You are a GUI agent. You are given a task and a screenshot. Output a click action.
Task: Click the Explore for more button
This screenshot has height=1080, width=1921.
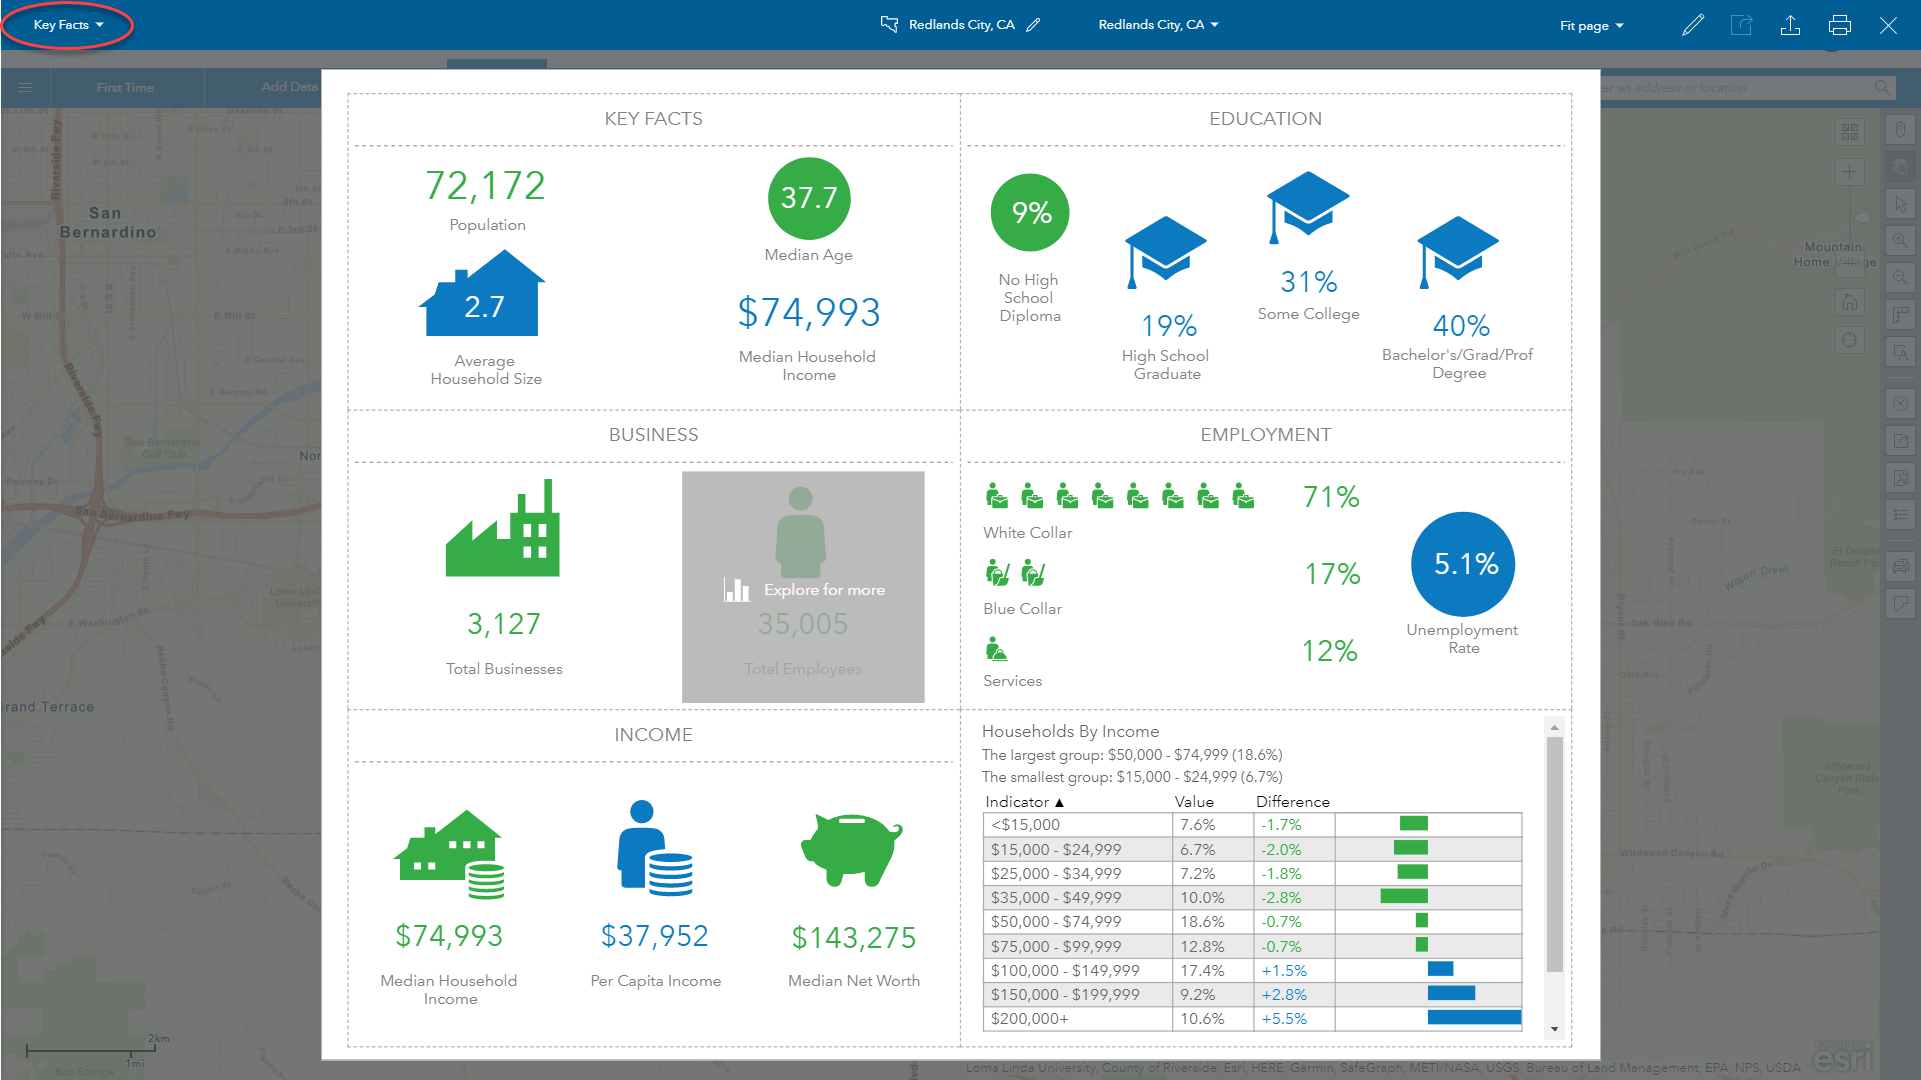click(802, 588)
